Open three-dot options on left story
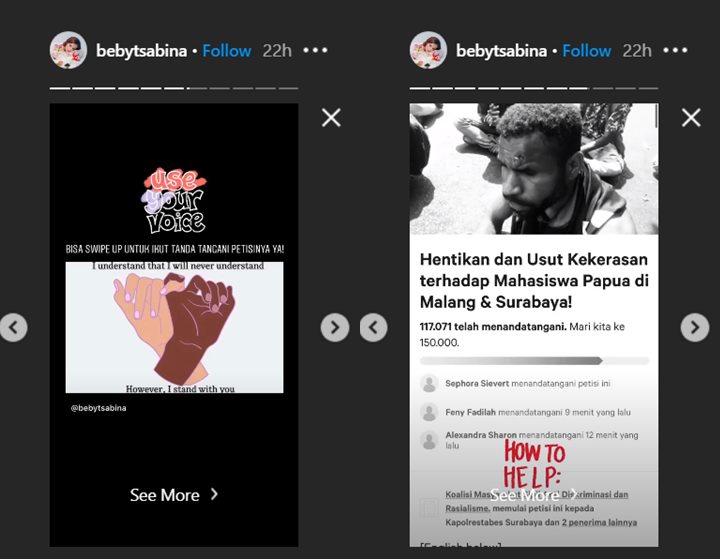Viewport: 720px width, 559px height. 315,50
